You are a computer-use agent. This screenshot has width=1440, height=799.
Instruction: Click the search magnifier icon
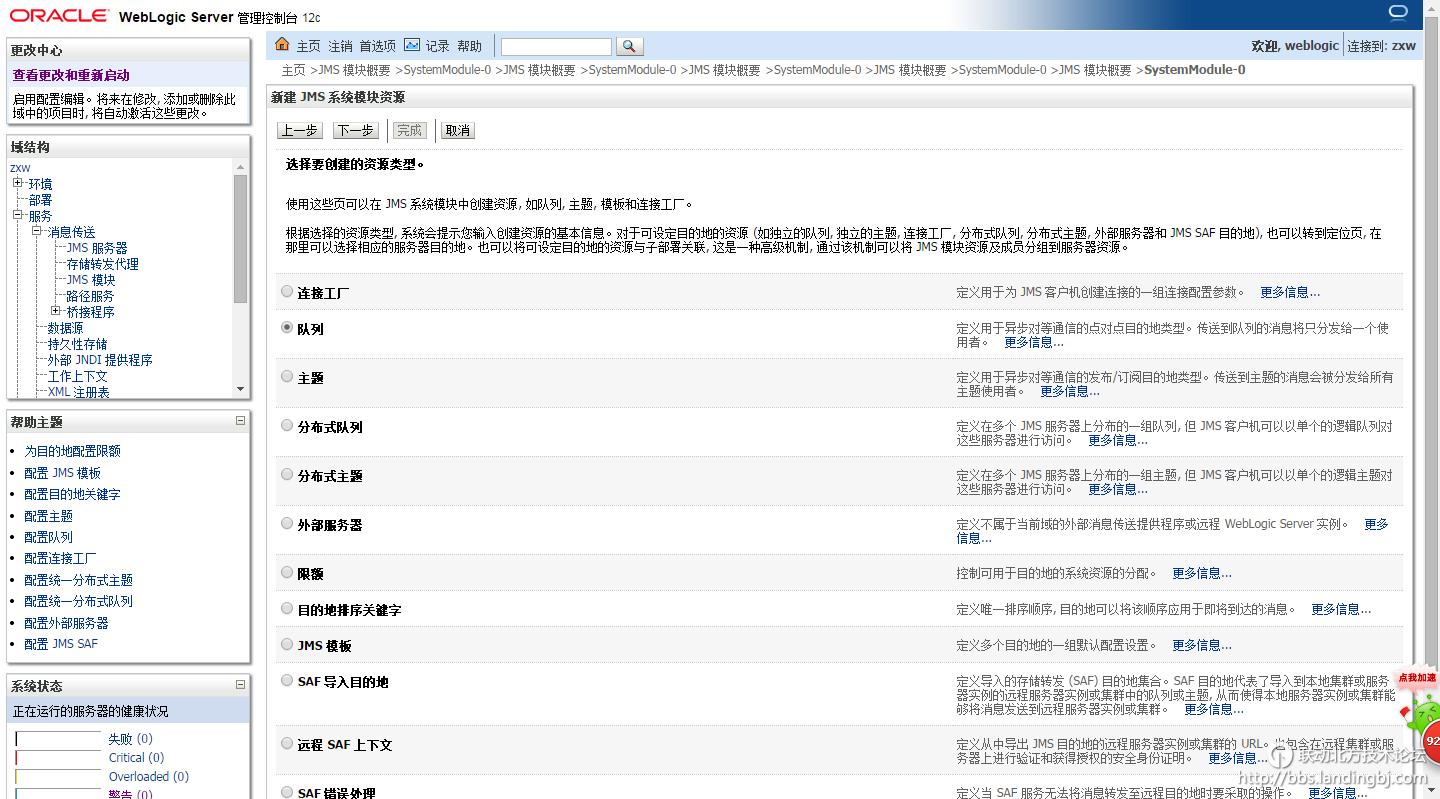[x=630, y=45]
